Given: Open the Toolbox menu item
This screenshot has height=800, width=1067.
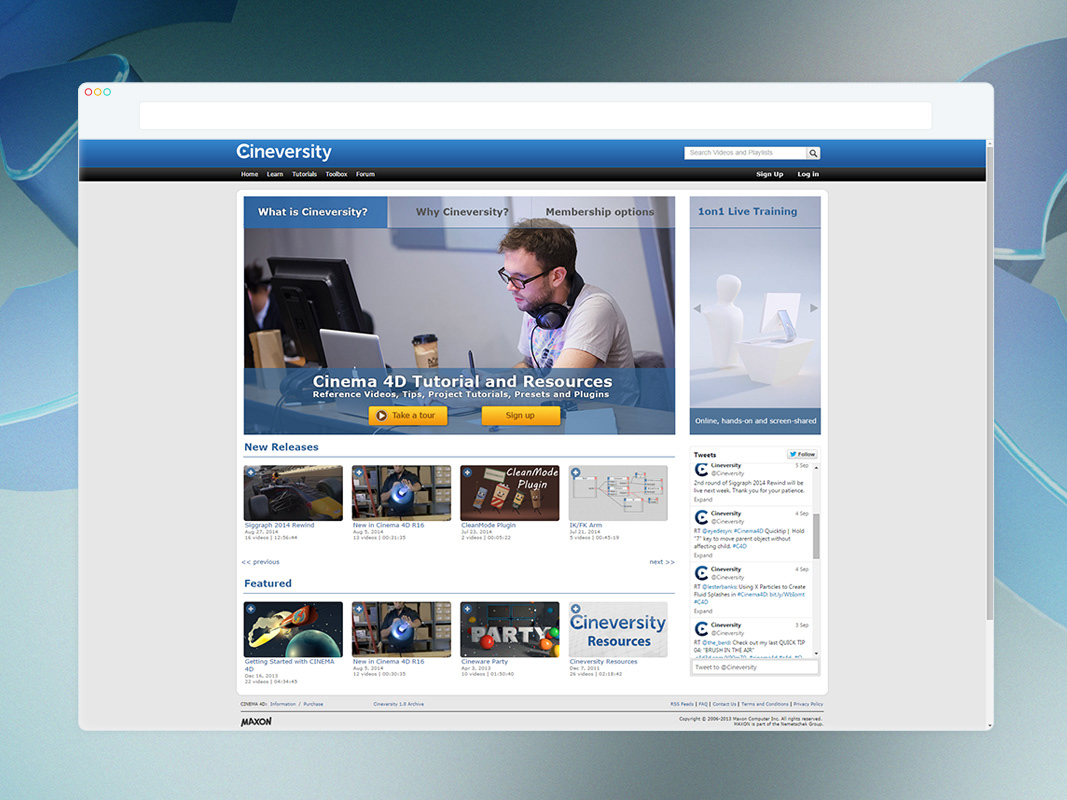Looking at the screenshot, I should (336, 174).
